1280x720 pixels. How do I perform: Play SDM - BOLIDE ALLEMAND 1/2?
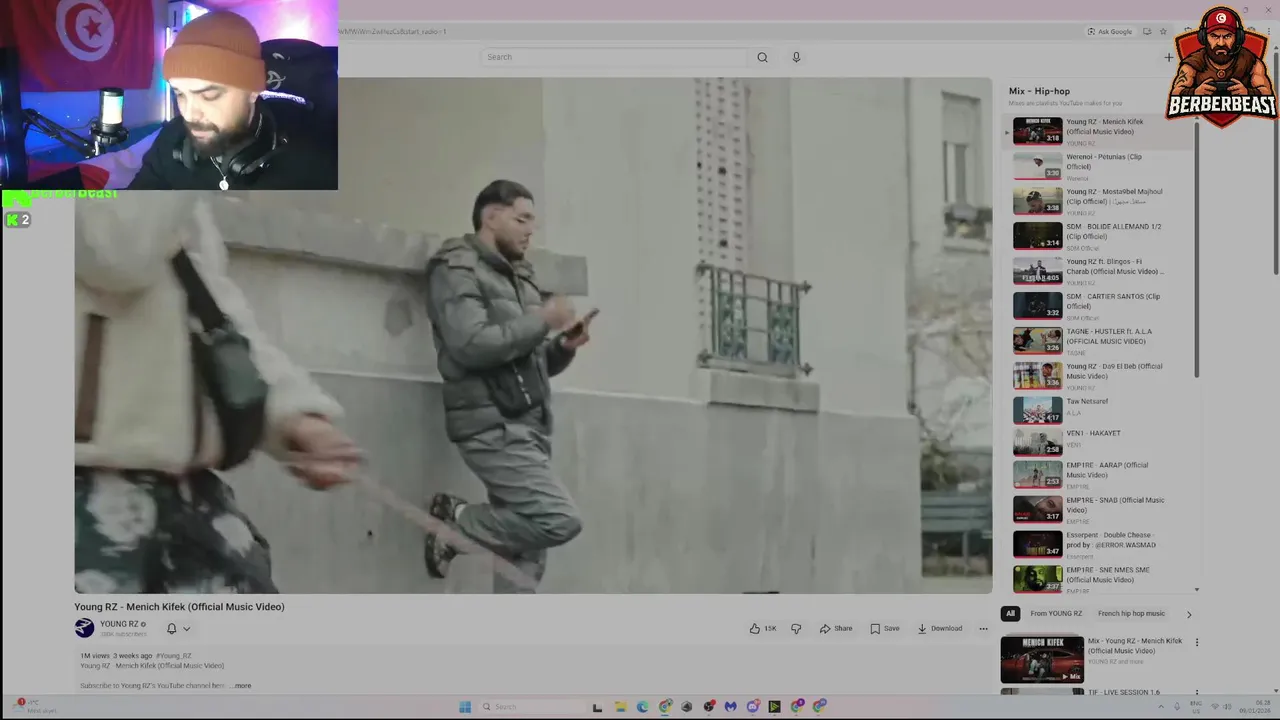(1100, 237)
